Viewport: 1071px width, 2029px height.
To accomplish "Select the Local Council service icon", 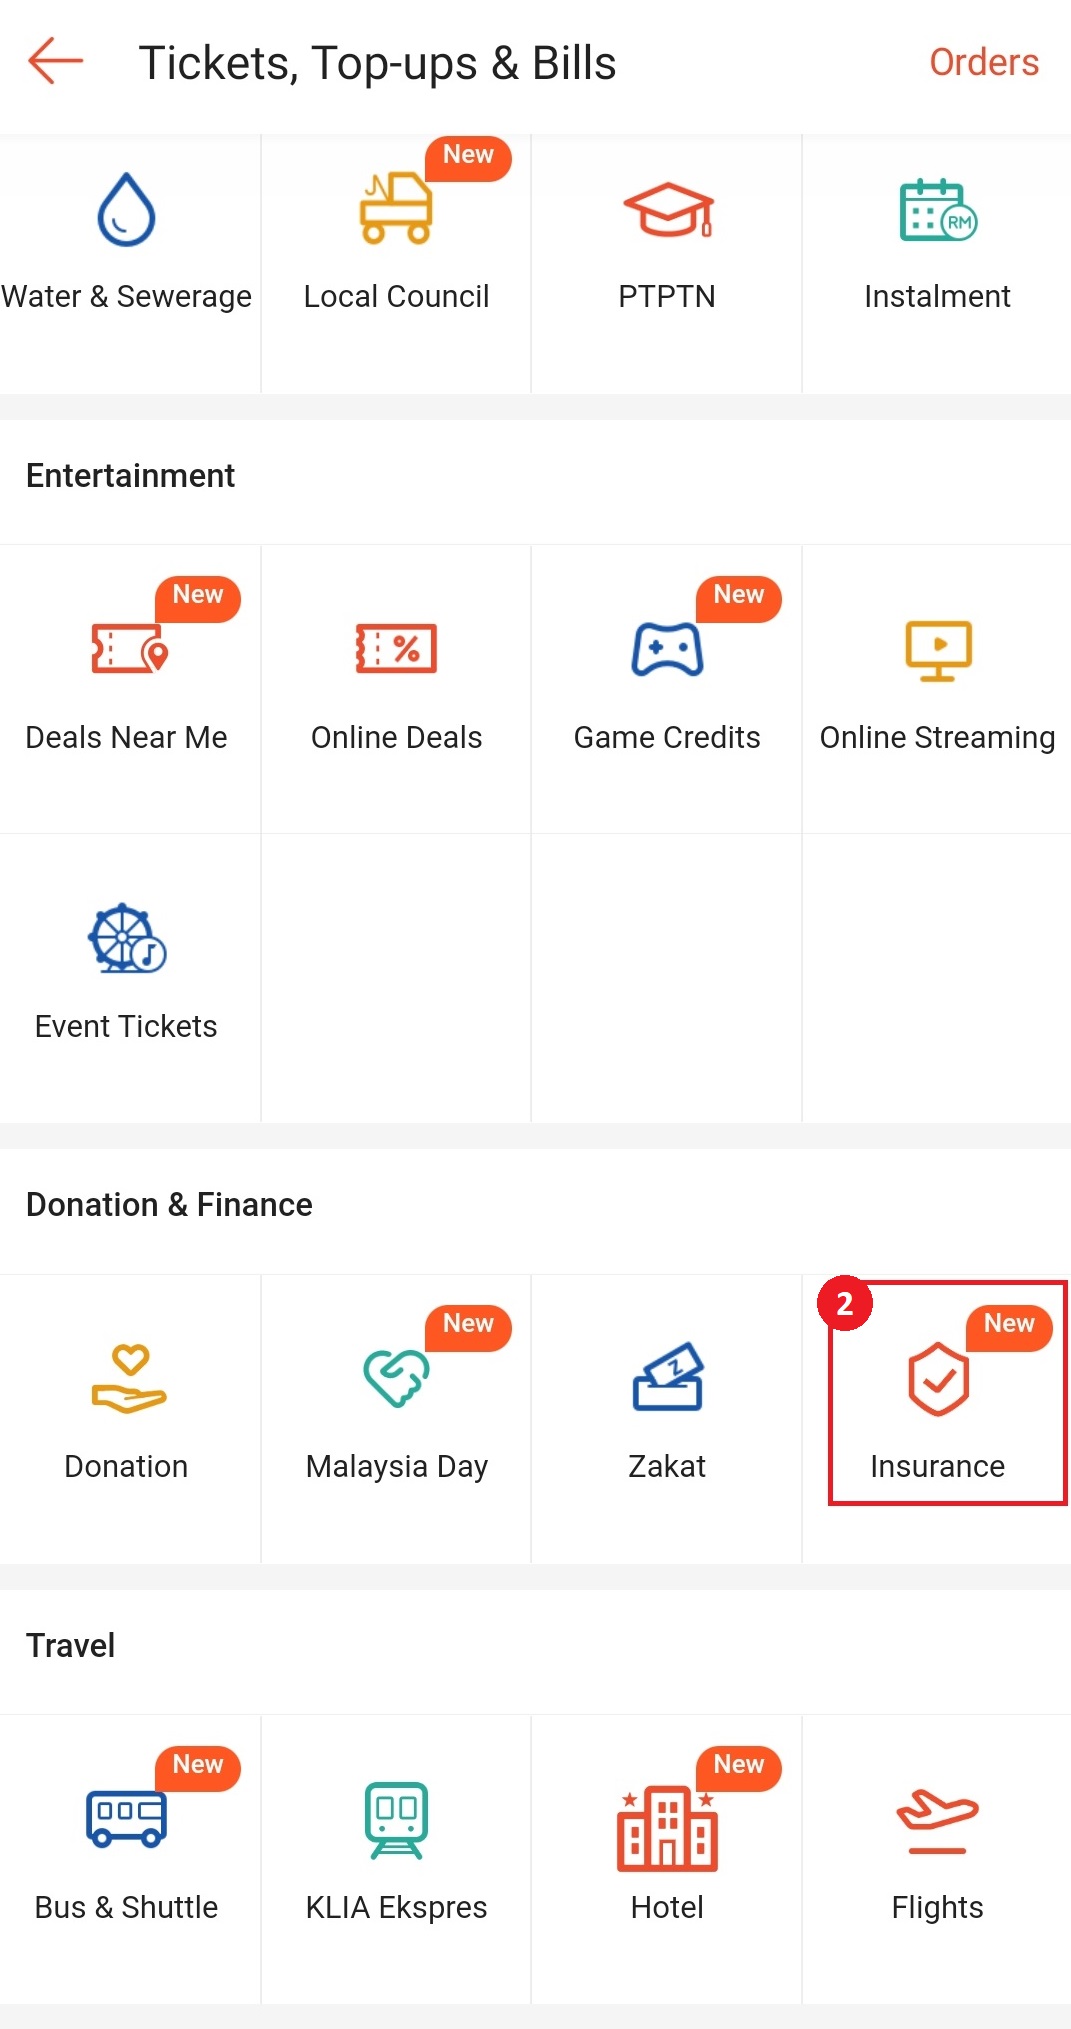I will coord(396,210).
